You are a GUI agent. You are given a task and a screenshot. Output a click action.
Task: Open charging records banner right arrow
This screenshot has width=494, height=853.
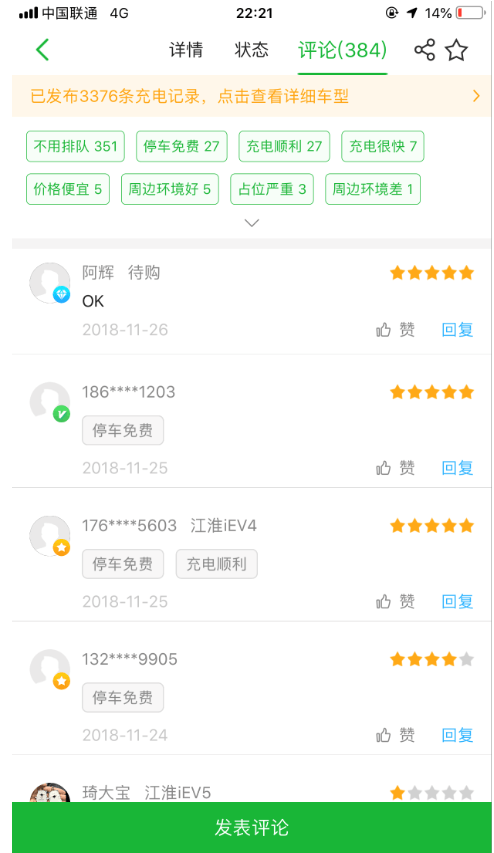[476, 96]
